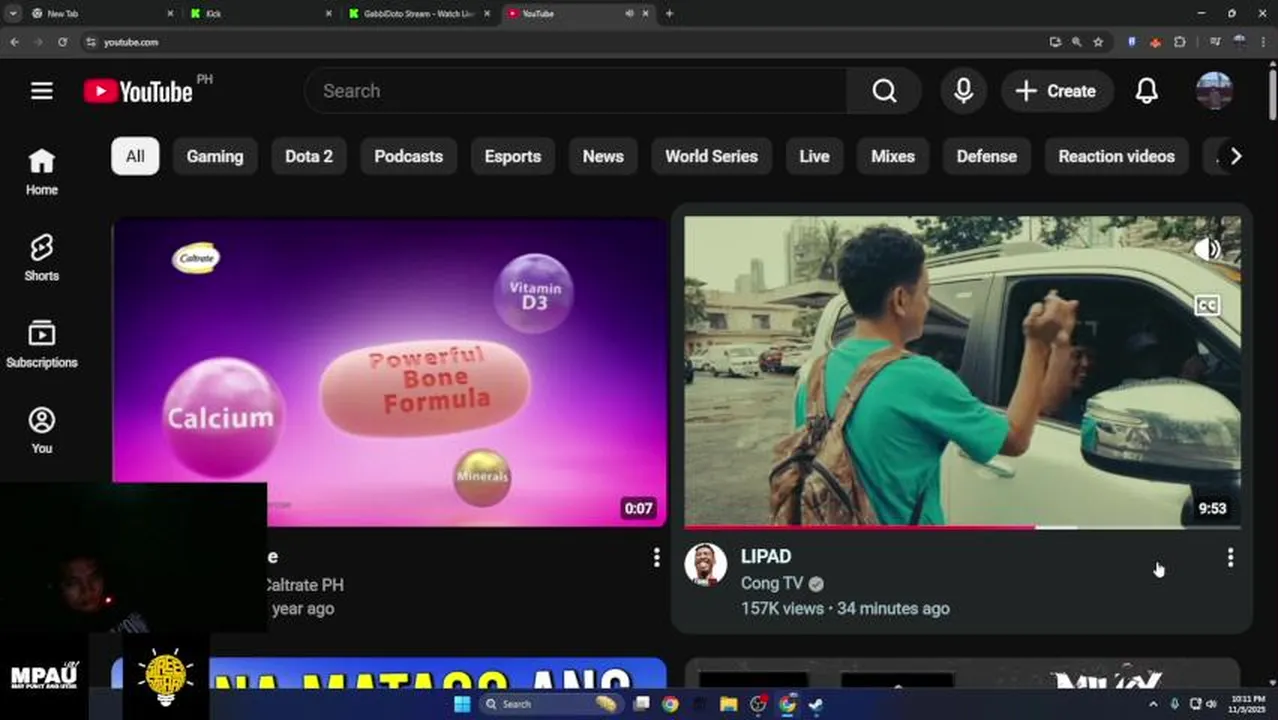Open the tab search dropdown arrow

coord(13,14)
